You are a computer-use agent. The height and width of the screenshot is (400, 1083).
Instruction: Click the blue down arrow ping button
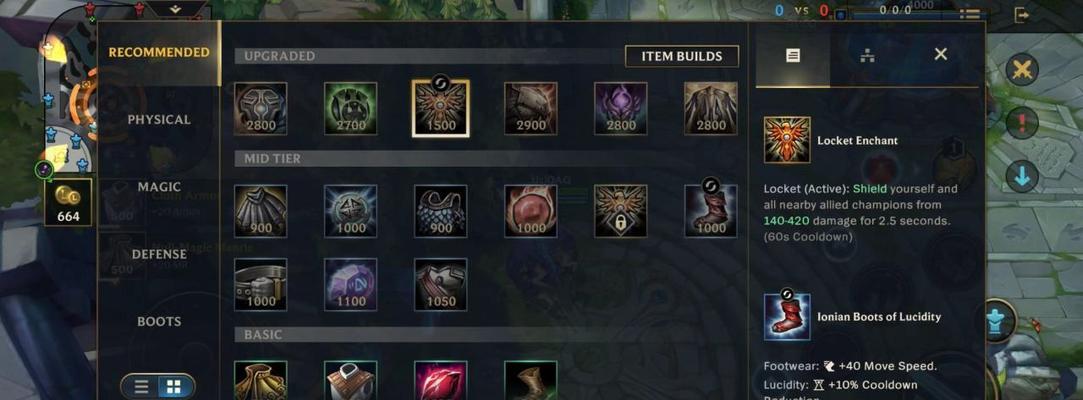(1022, 176)
